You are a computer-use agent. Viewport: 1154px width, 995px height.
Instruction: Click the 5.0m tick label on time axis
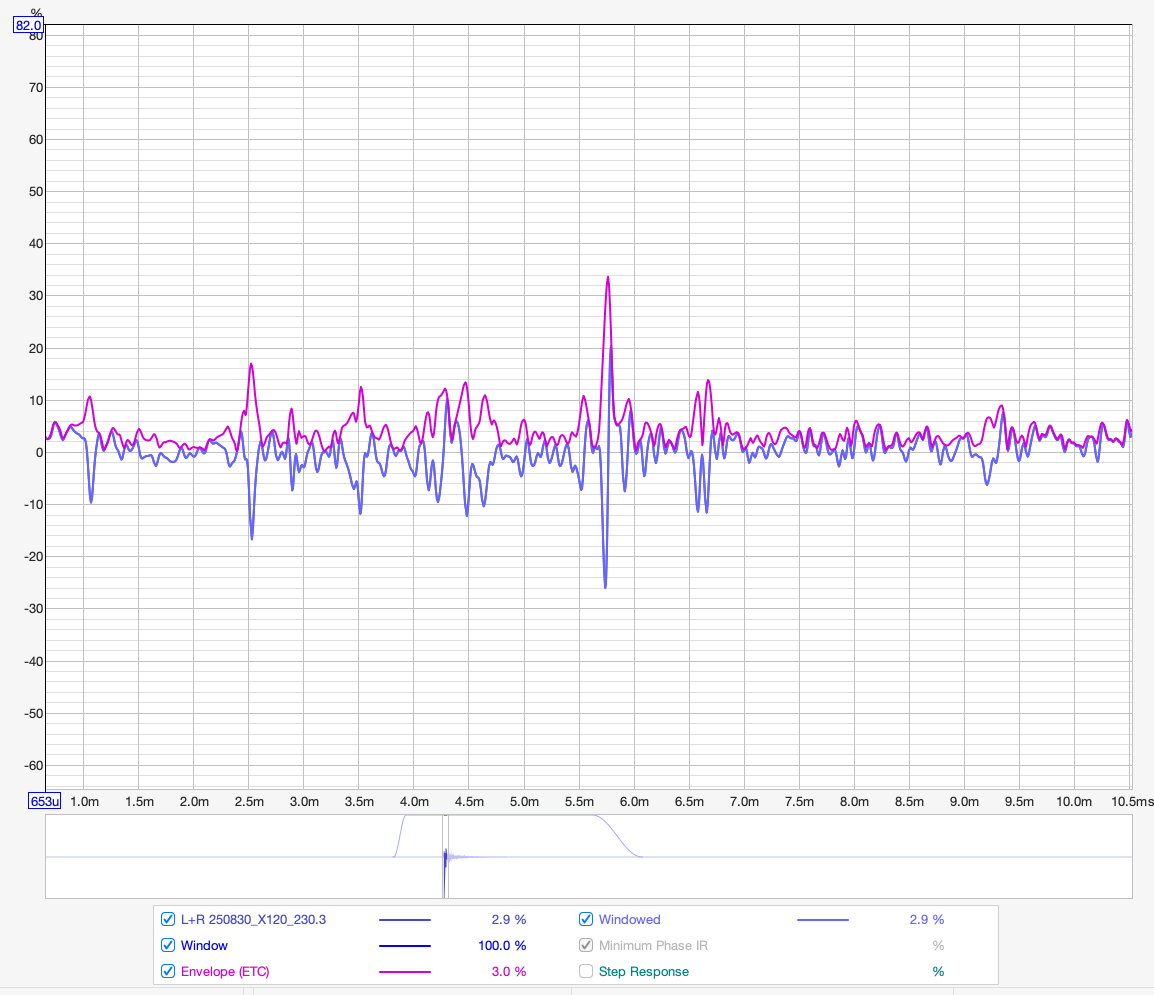(x=524, y=802)
